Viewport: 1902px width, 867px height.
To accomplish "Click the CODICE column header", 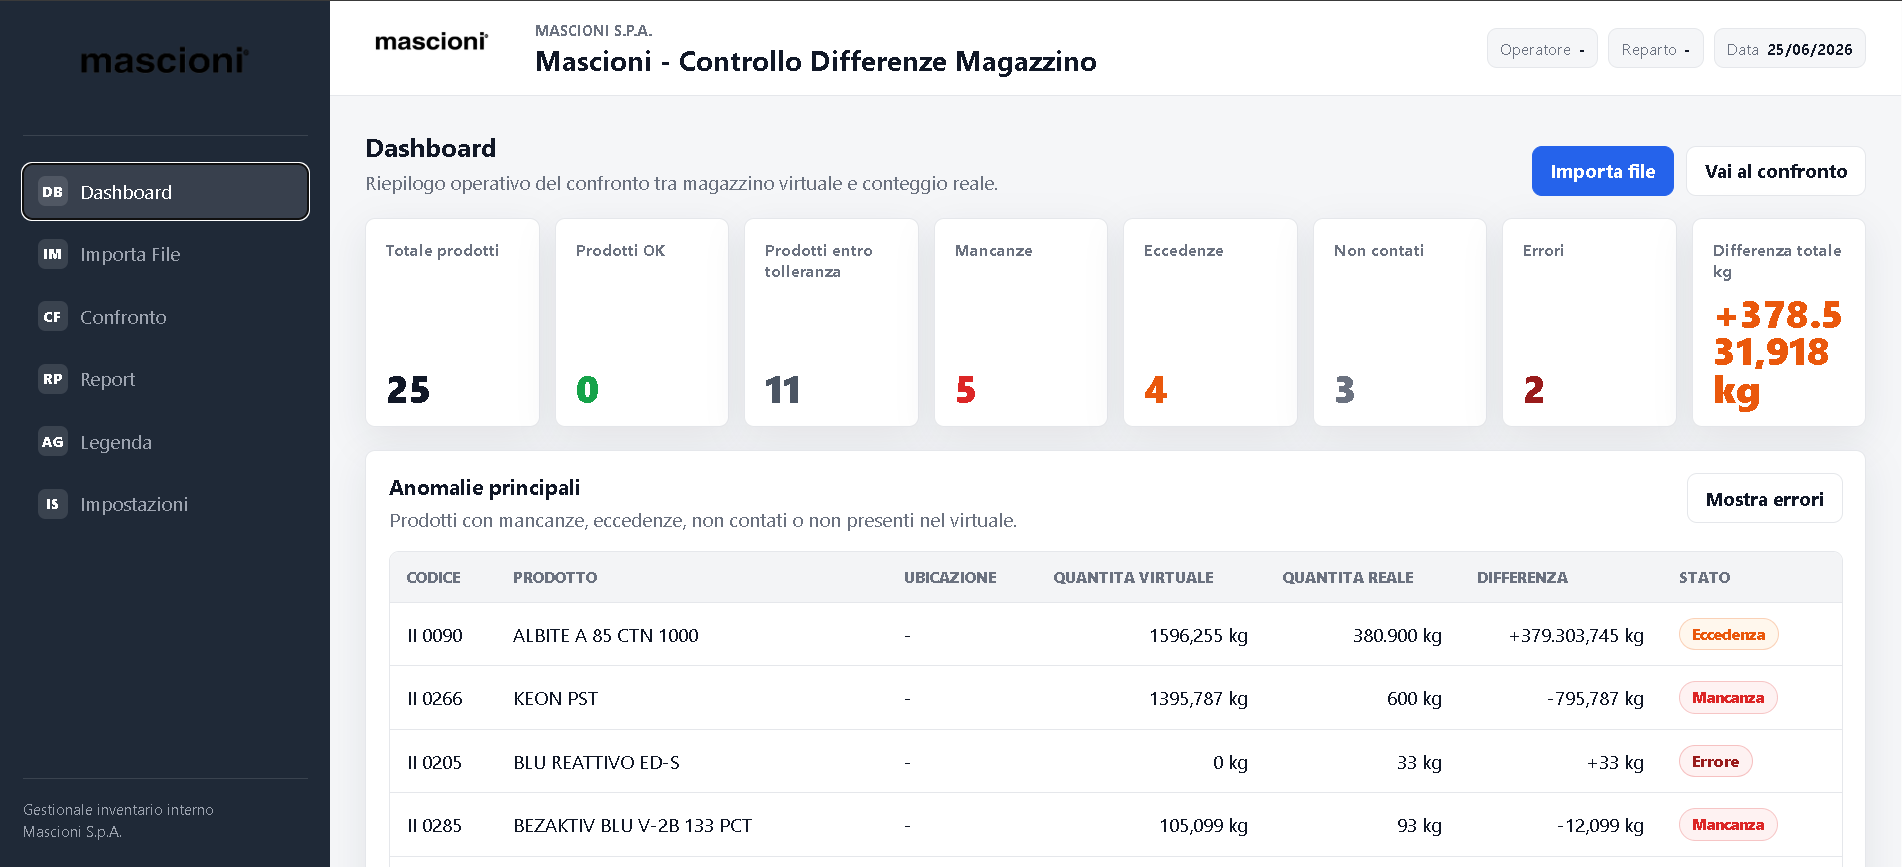I will tap(433, 578).
